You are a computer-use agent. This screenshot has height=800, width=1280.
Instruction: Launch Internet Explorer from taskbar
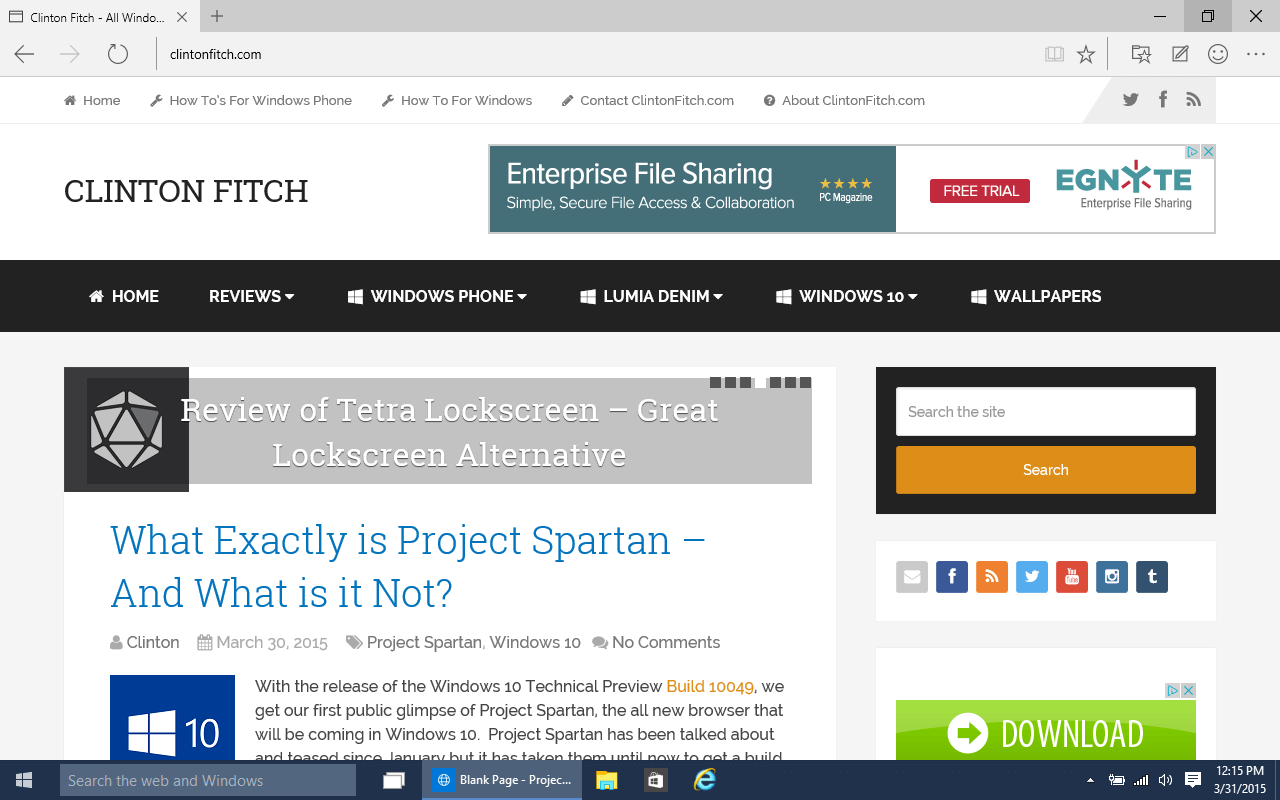(705, 780)
